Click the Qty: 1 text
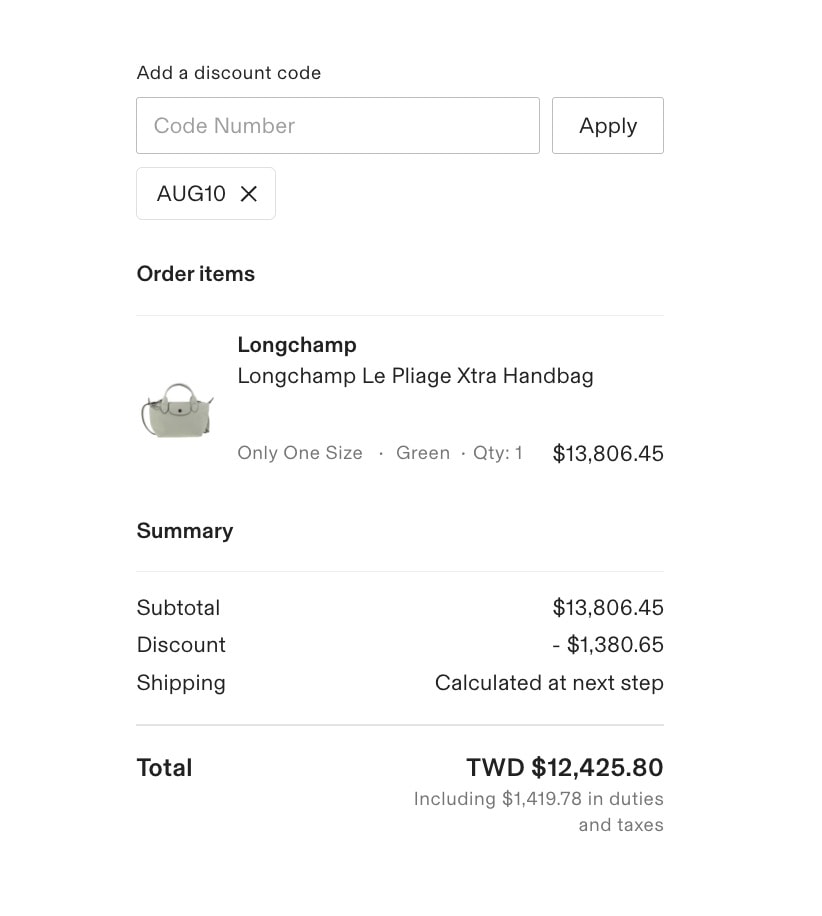 (498, 453)
